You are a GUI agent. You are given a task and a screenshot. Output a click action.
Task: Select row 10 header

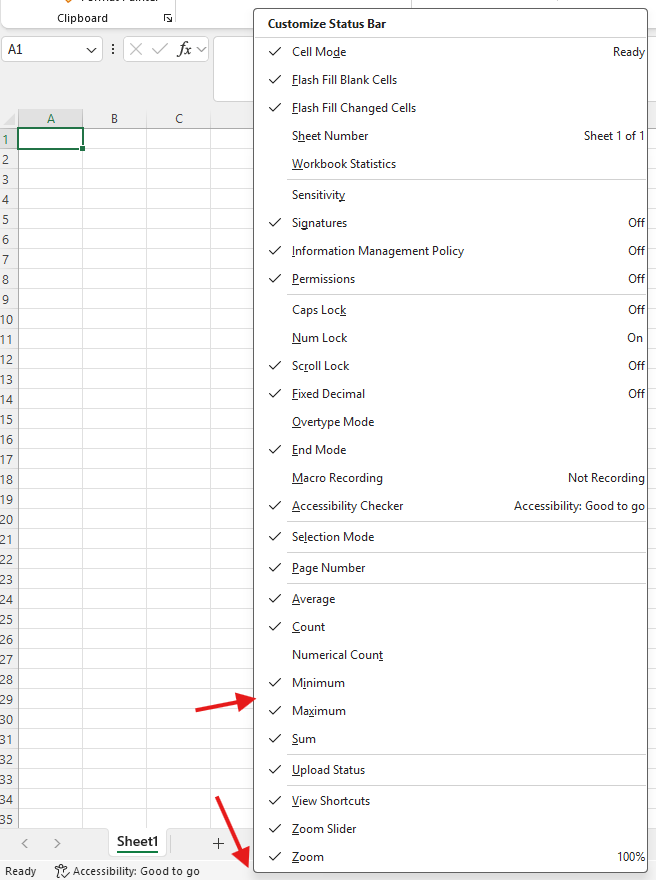[8, 319]
